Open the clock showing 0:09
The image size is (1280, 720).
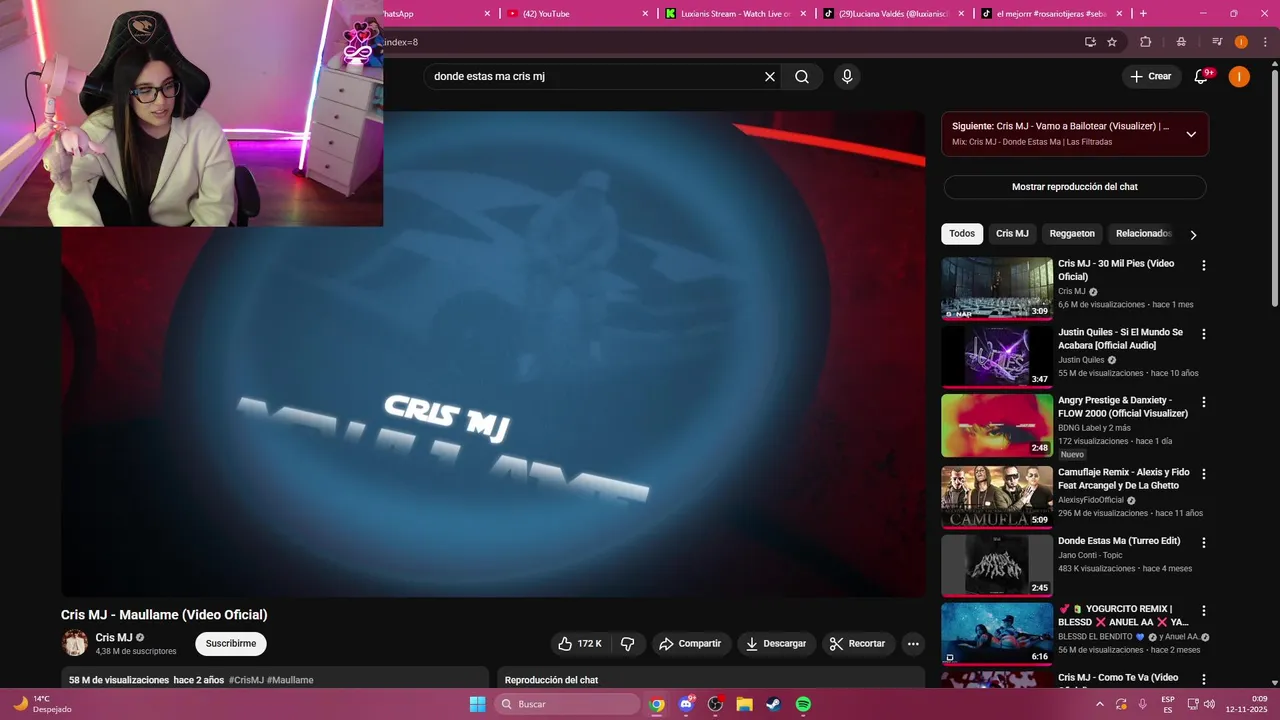1246,704
